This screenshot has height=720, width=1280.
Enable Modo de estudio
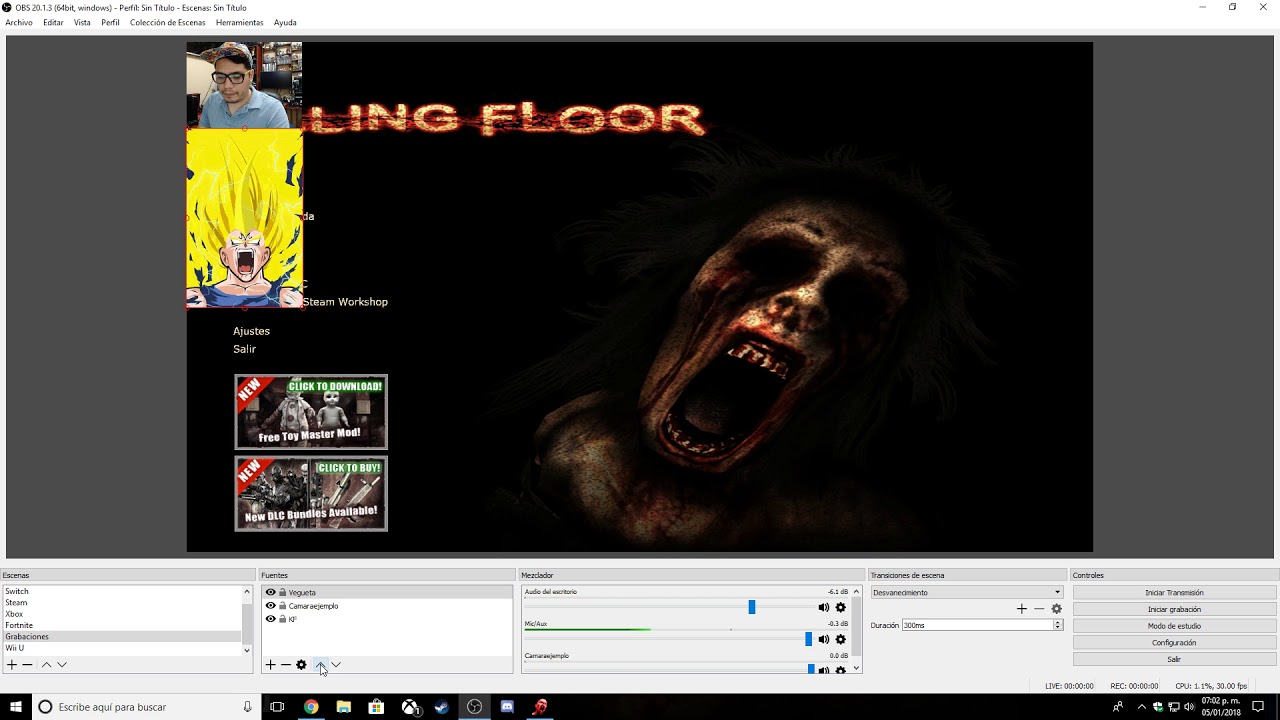tap(1174, 626)
